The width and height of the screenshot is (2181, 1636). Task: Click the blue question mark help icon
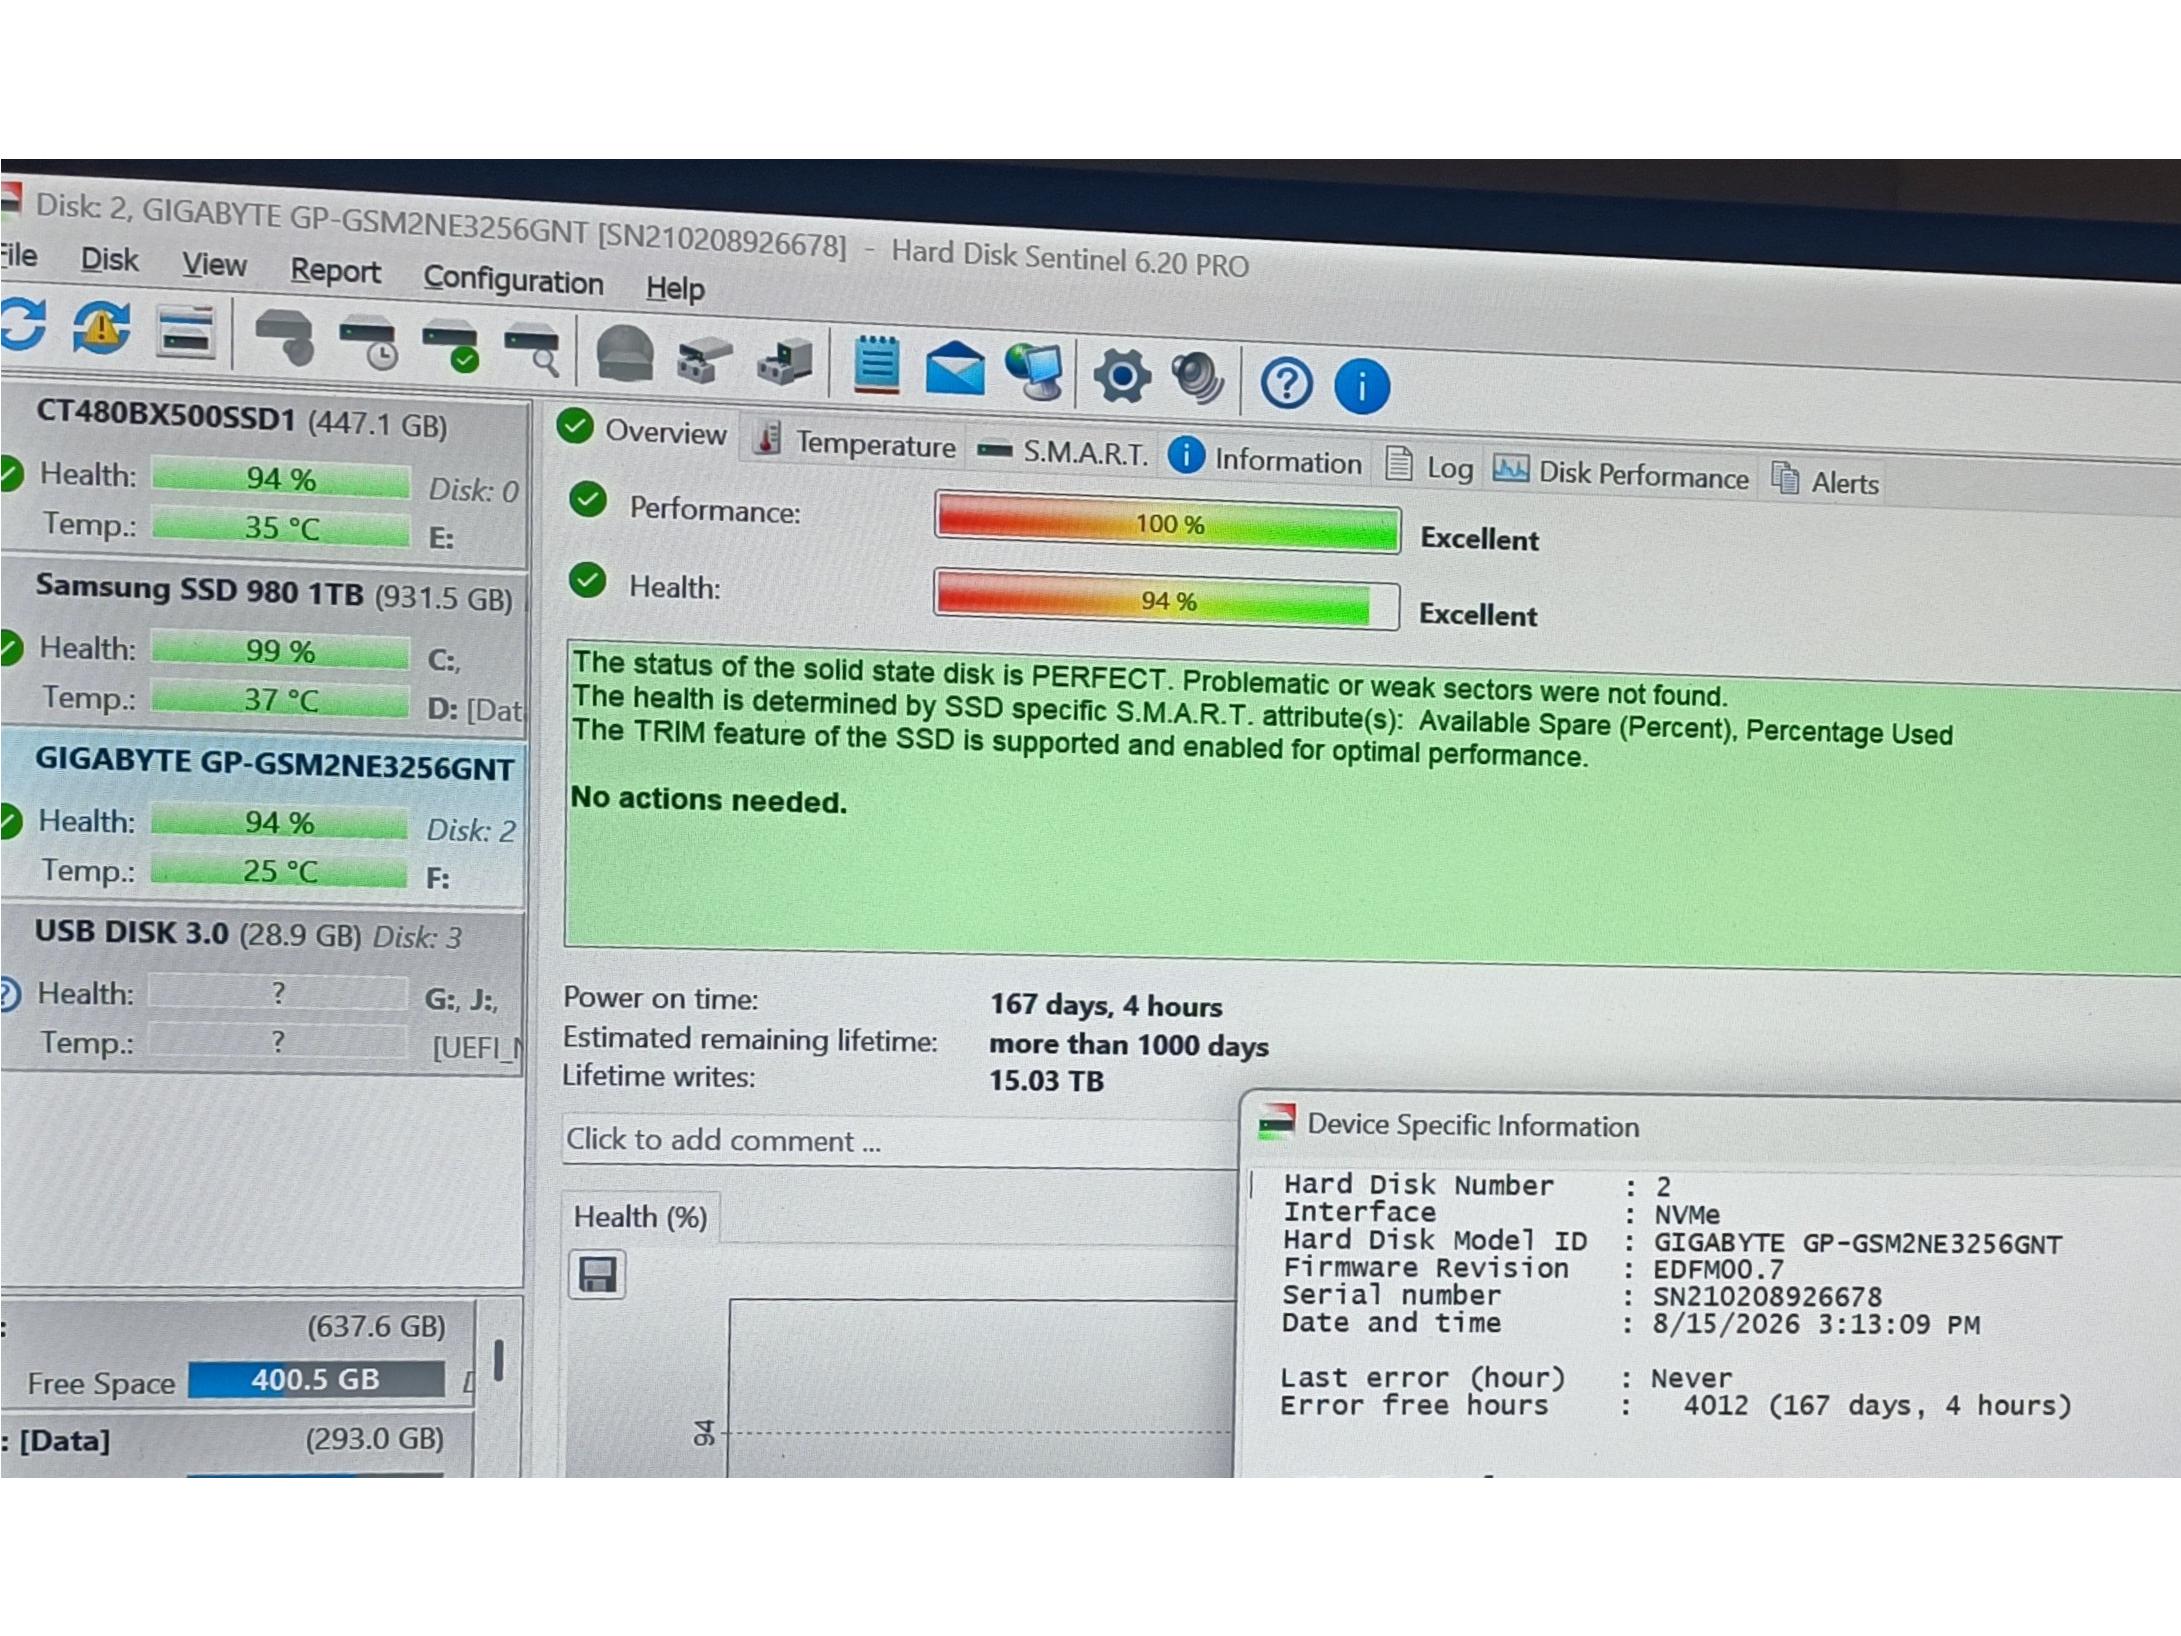pos(1287,383)
